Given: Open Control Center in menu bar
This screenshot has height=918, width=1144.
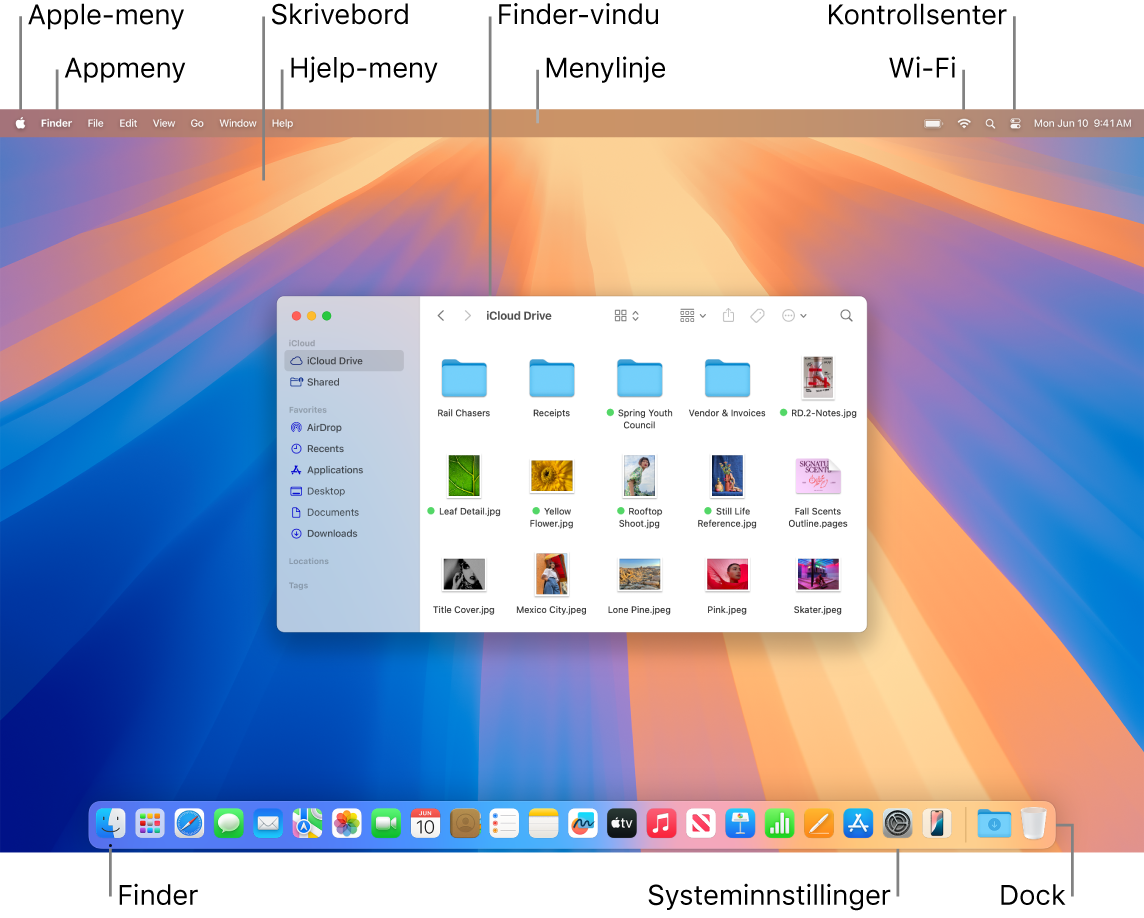Looking at the screenshot, I should click(x=1015, y=123).
